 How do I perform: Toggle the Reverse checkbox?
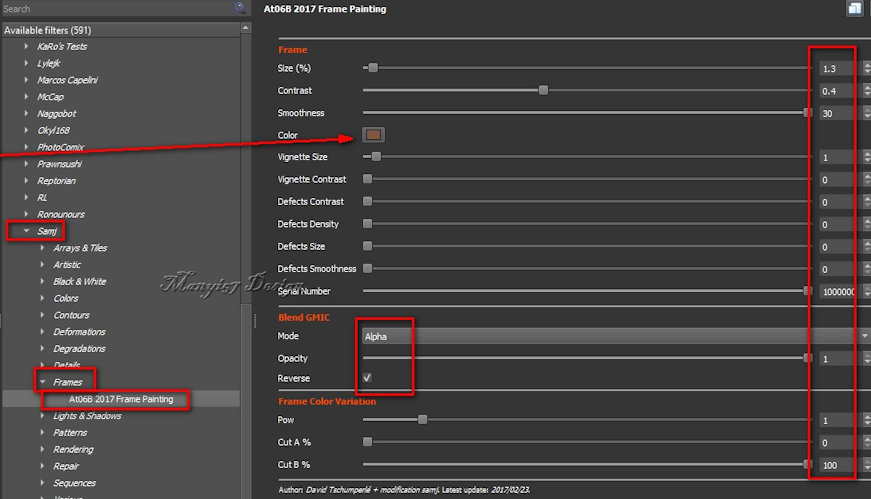(367, 378)
